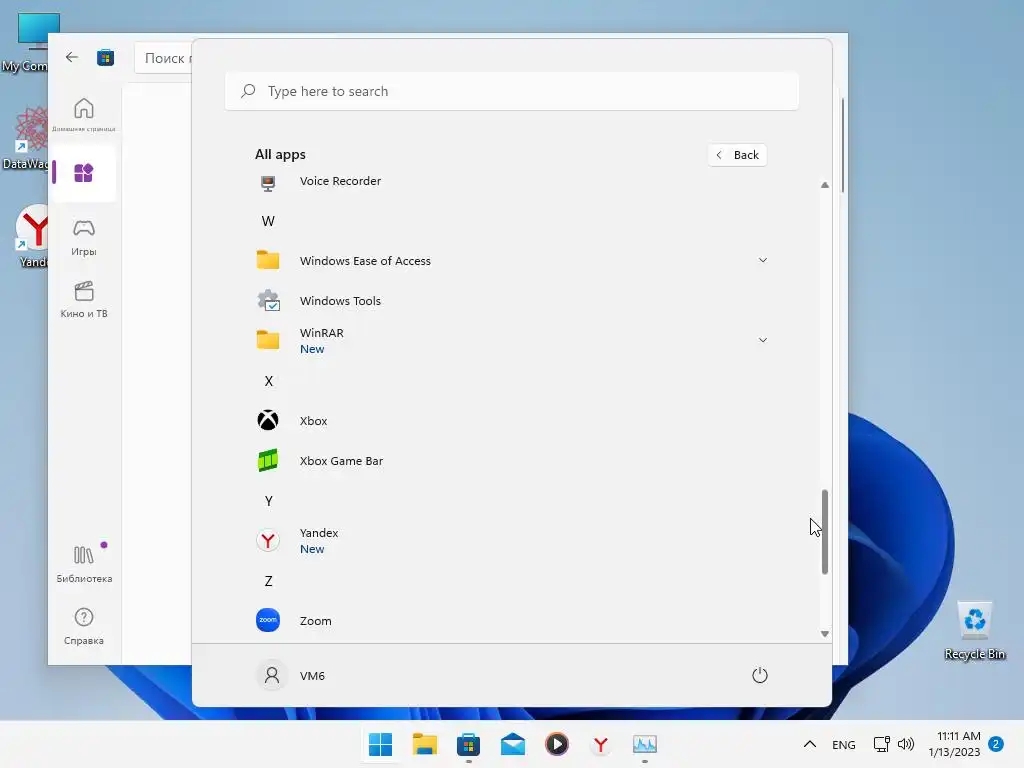Open the notification badge showing 2

(x=996, y=744)
